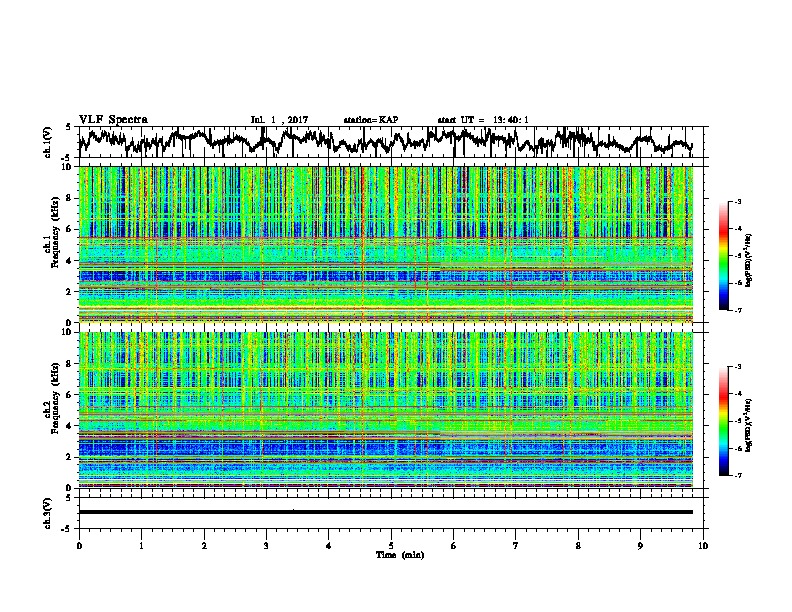The image size is (792, 612).
Task: Click the "-4" tick on ch.1 color bar
Action: [x=738, y=229]
